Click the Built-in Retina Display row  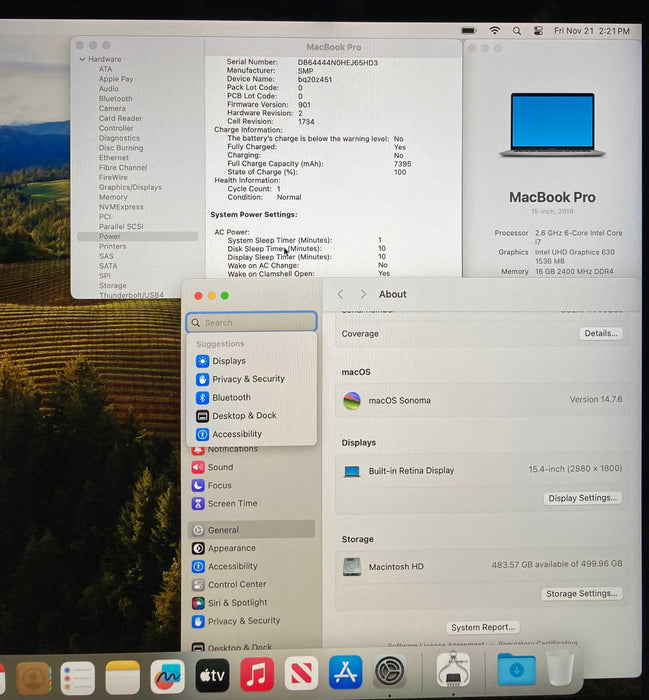[x=482, y=470]
